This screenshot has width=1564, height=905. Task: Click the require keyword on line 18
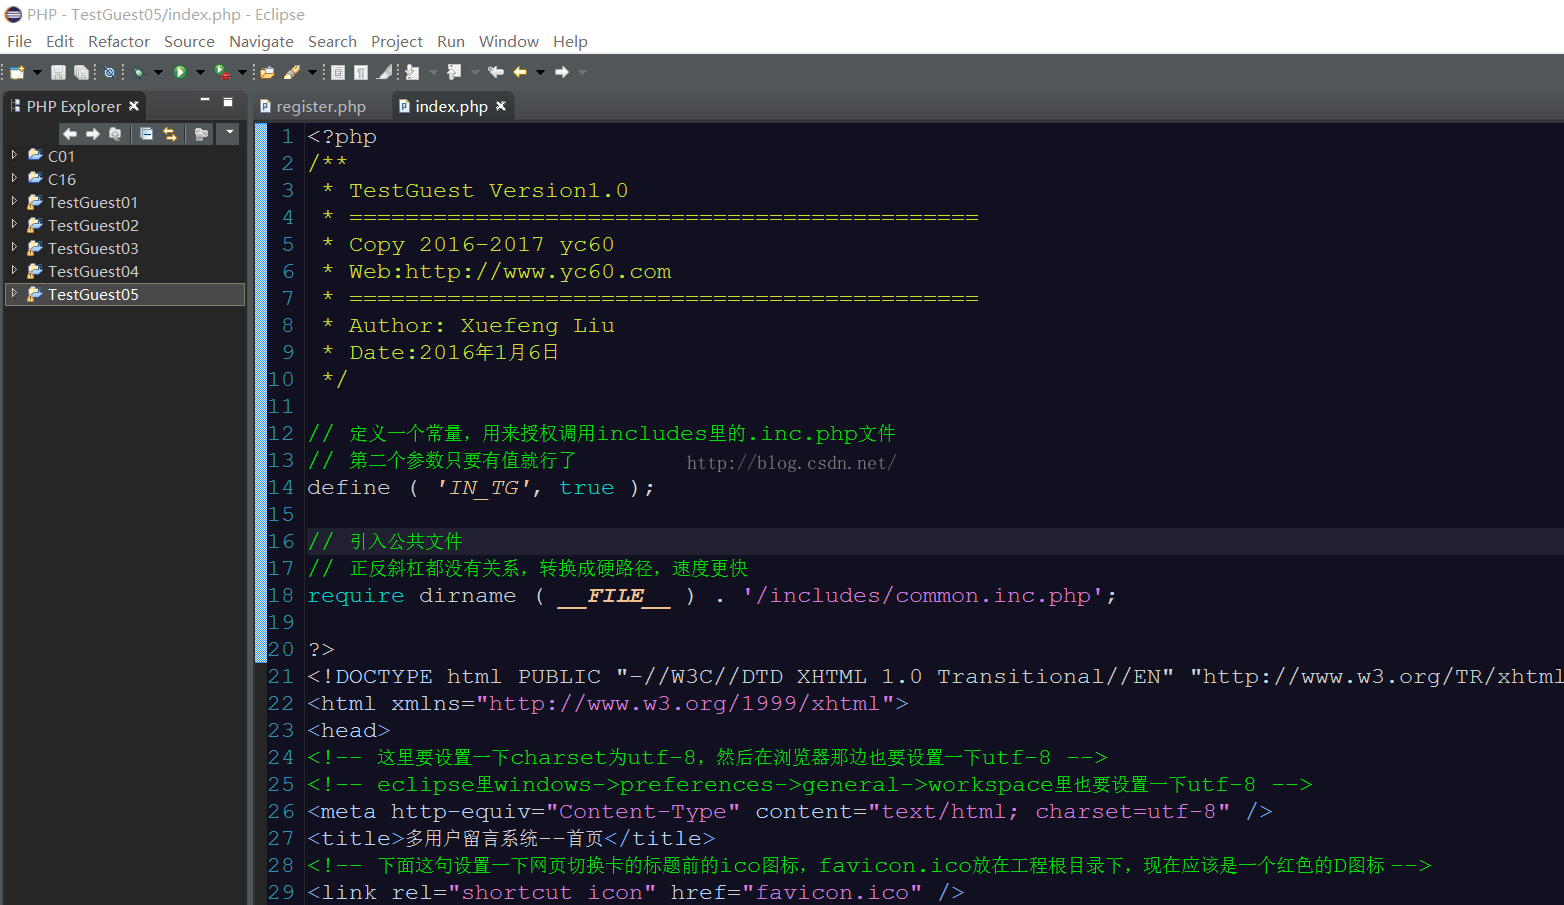(356, 595)
